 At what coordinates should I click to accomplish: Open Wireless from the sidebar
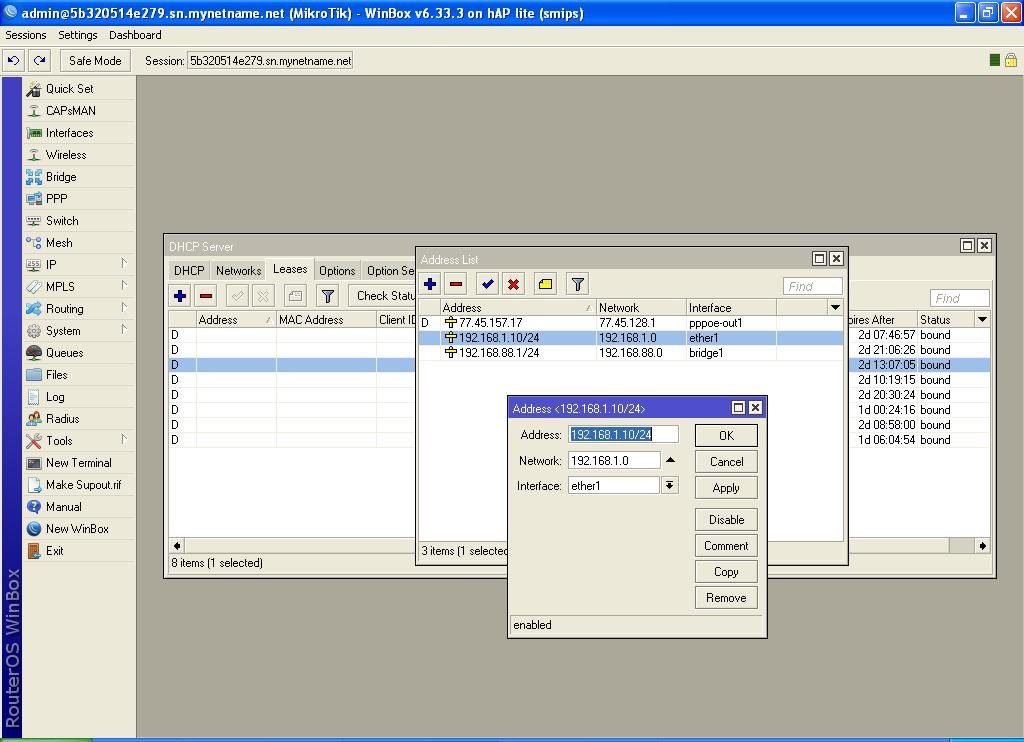coord(66,155)
